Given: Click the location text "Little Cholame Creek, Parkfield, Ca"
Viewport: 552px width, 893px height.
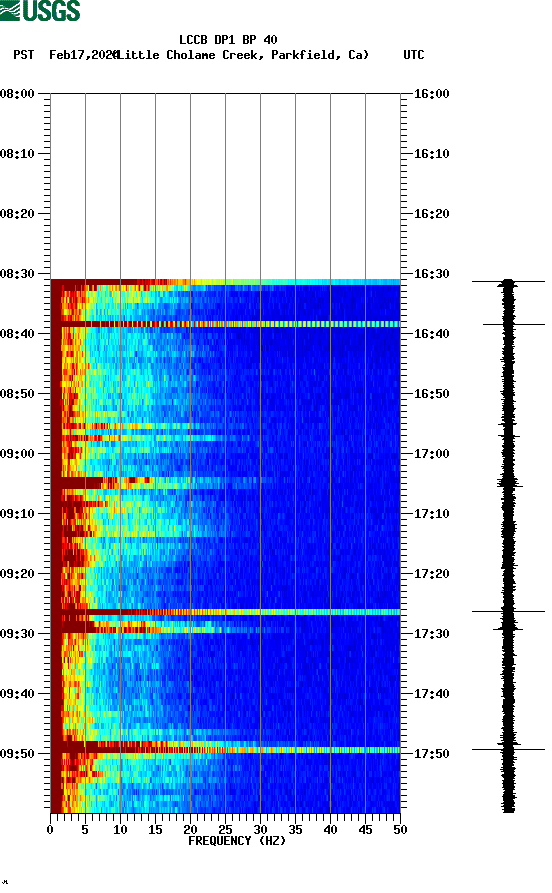Looking at the screenshot, I should pyautogui.click(x=242, y=55).
